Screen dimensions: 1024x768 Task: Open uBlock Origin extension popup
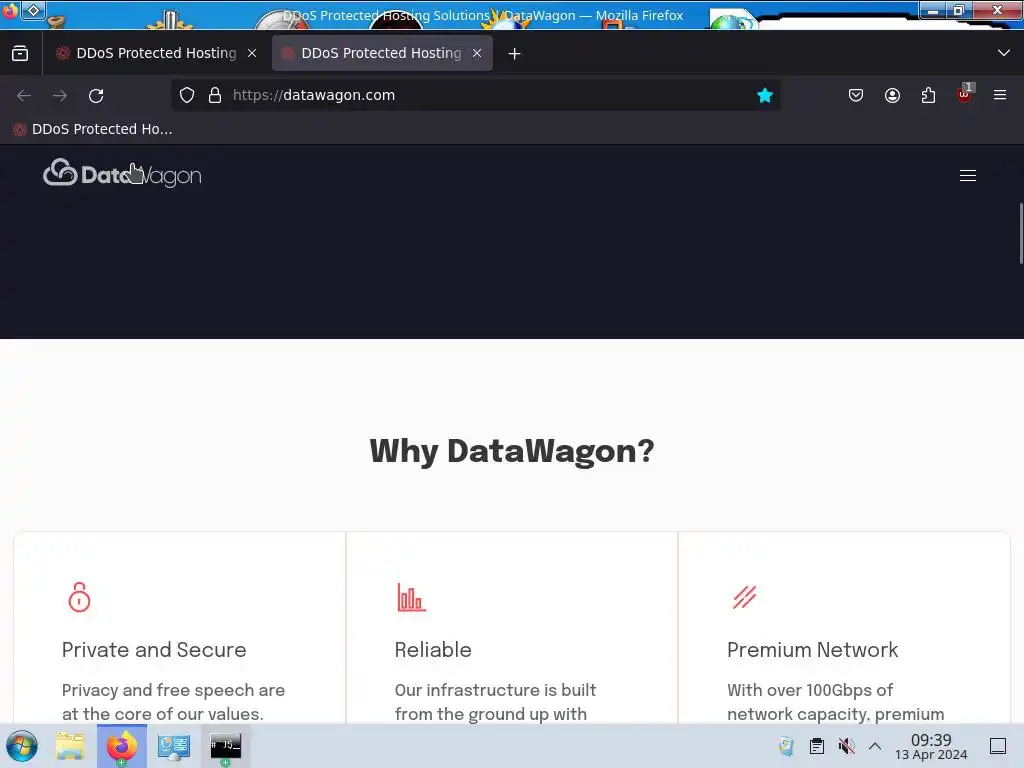click(965, 95)
